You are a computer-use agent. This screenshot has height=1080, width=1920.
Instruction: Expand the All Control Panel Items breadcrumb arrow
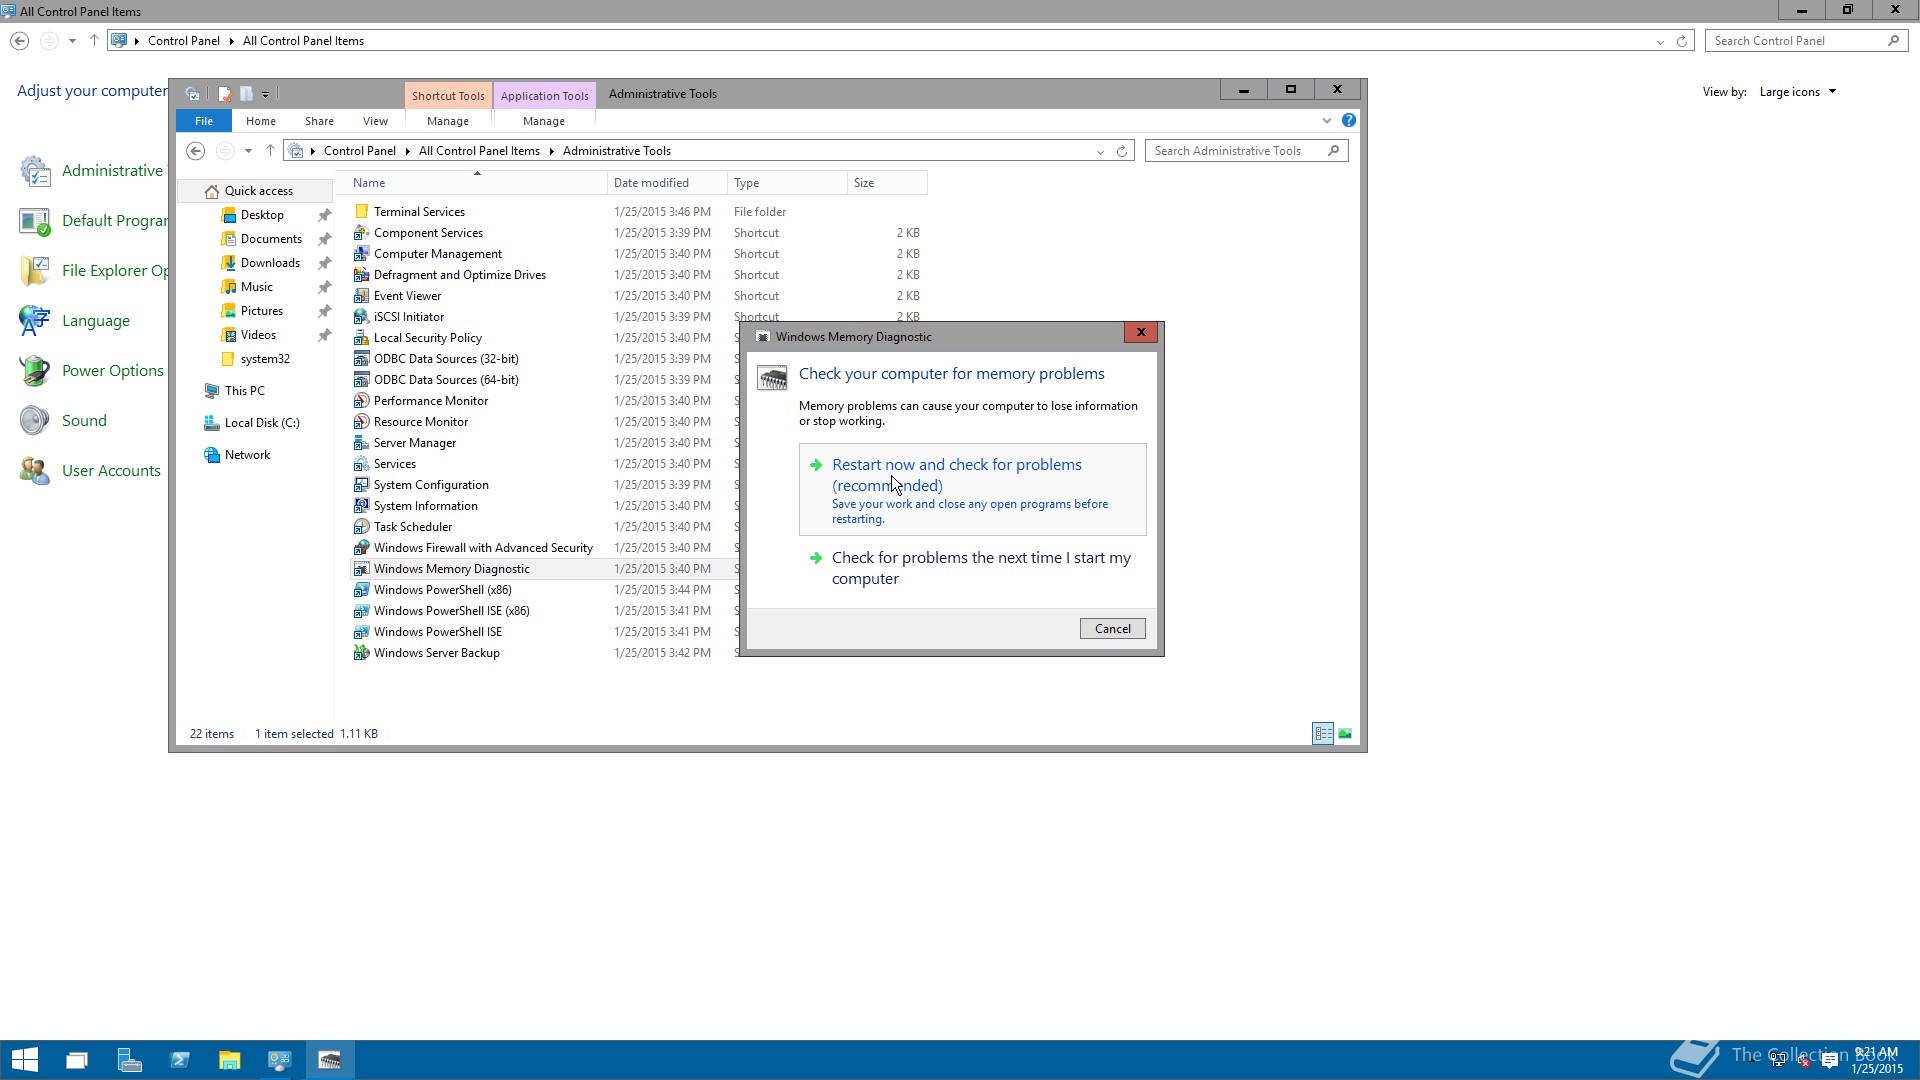pos(551,151)
